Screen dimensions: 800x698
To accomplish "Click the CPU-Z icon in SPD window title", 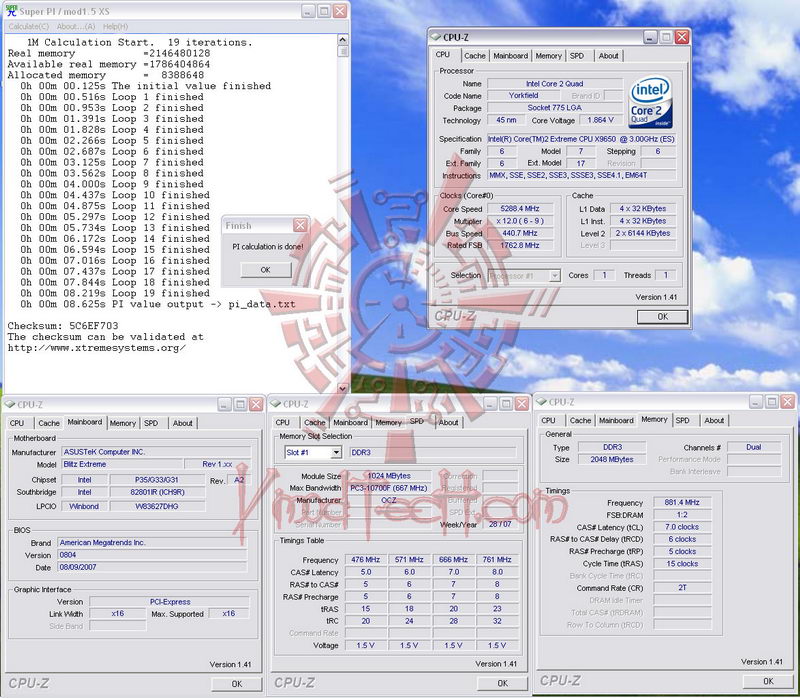I will pos(276,404).
